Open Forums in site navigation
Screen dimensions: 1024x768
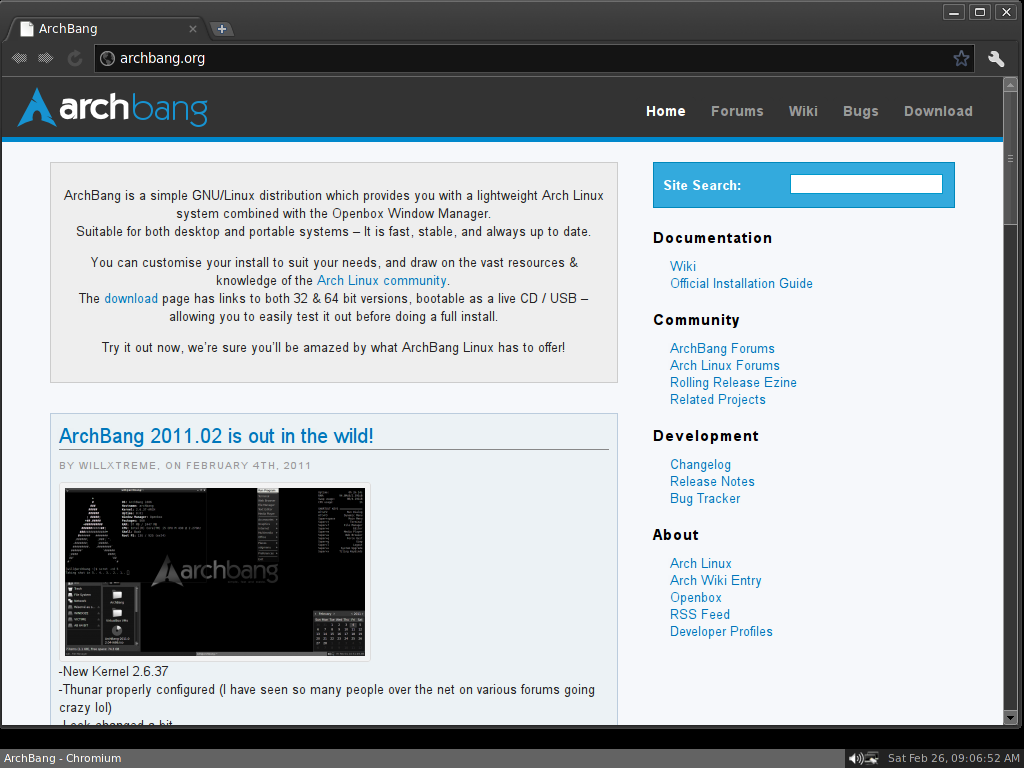click(737, 111)
